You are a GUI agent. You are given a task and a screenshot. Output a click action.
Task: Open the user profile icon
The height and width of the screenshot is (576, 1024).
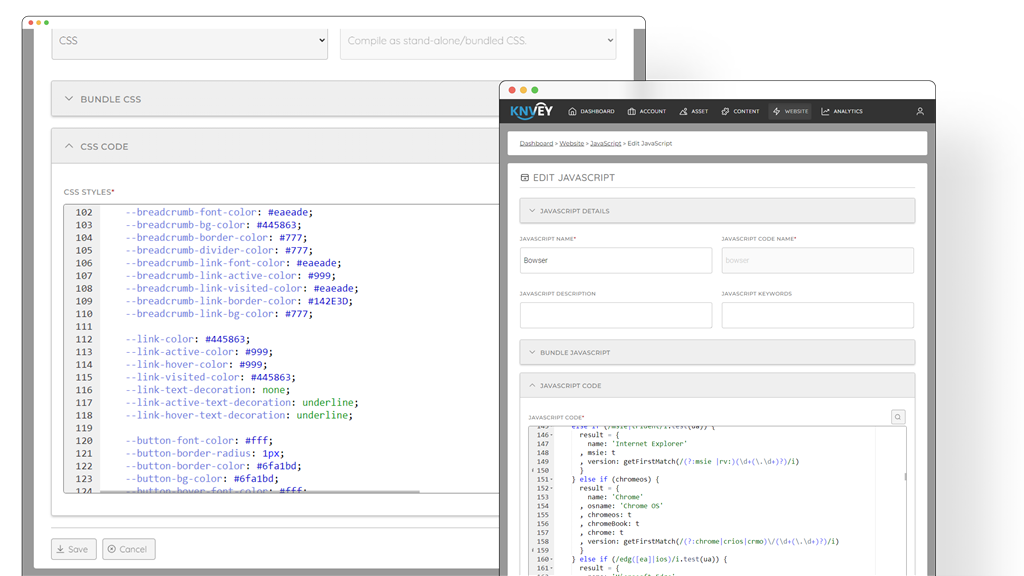click(x=920, y=111)
